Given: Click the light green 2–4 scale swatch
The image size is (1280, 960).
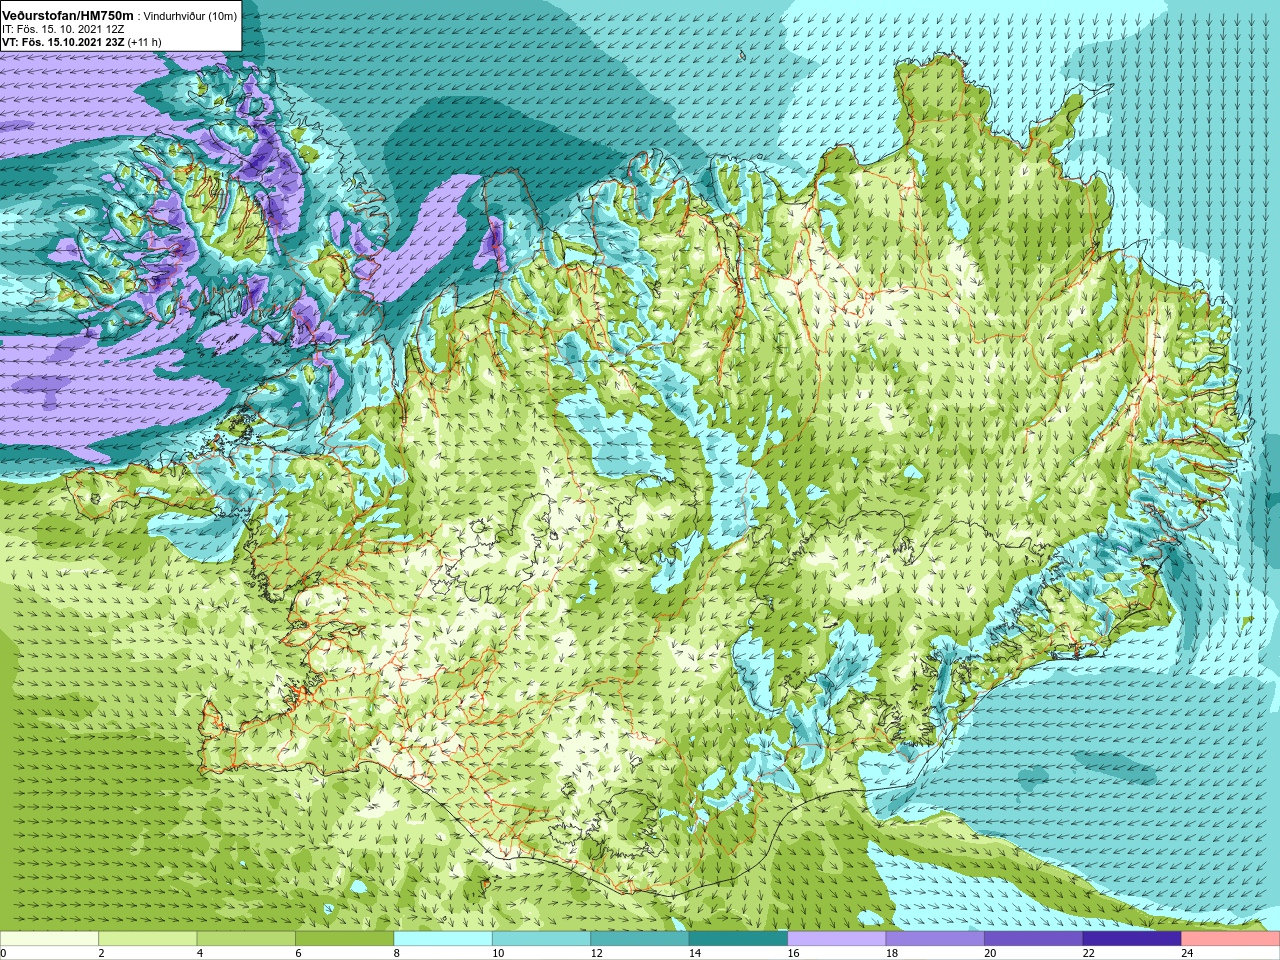Looking at the screenshot, I should point(147,939).
